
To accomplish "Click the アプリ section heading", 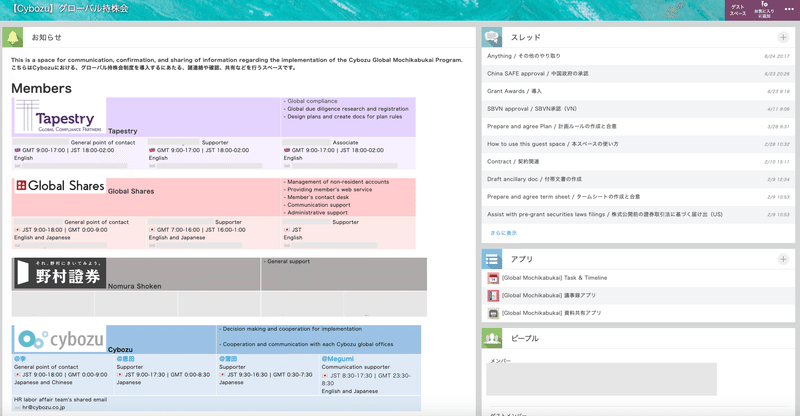I will click(x=521, y=259).
